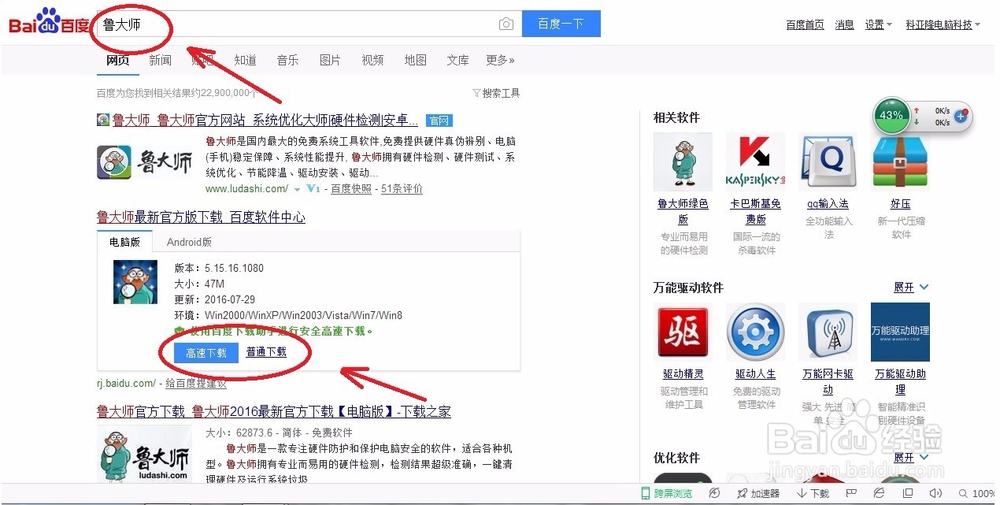The image size is (1000, 505).
Task: Expand 优化软件 section with 展开
Action: tap(911, 457)
